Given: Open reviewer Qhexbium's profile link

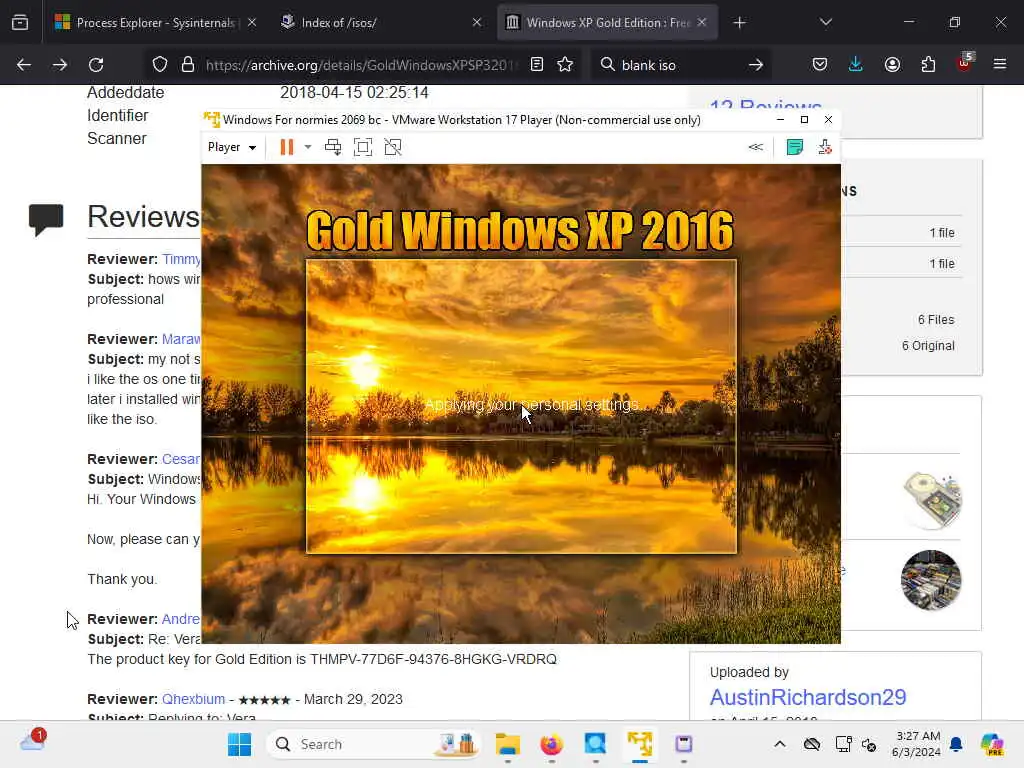Looking at the screenshot, I should (193, 699).
